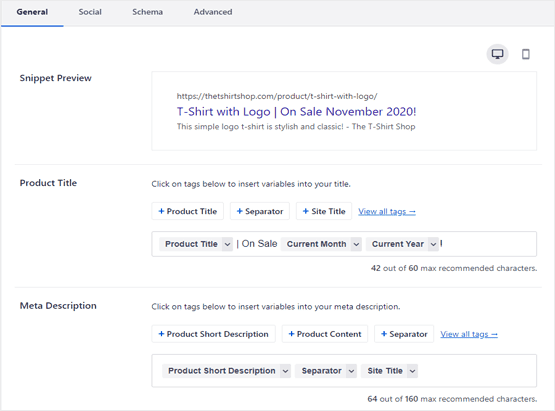Image resolution: width=555 pixels, height=411 pixels.
Task: Open View all tags link for Product Title
Action: point(387,212)
